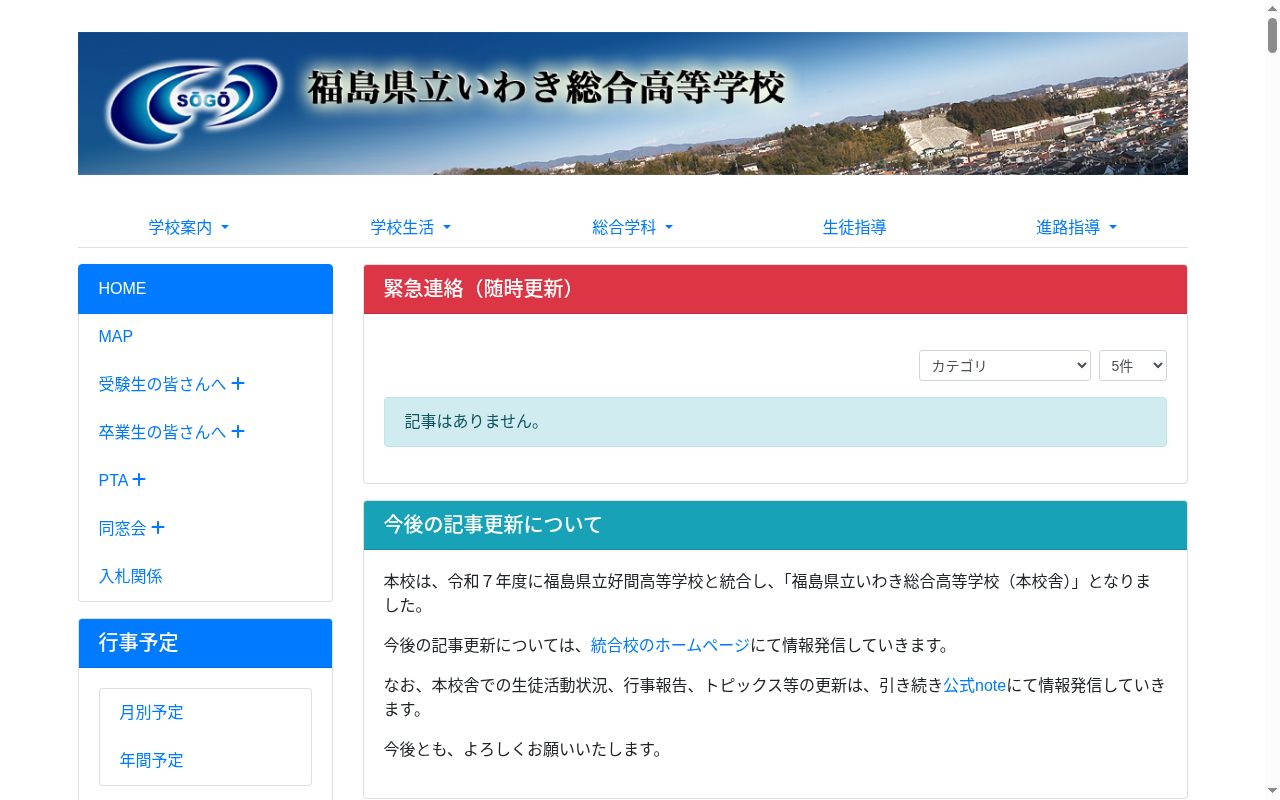This screenshot has height=800, width=1280.
Task: Click the school header banner image
Action: [633, 103]
